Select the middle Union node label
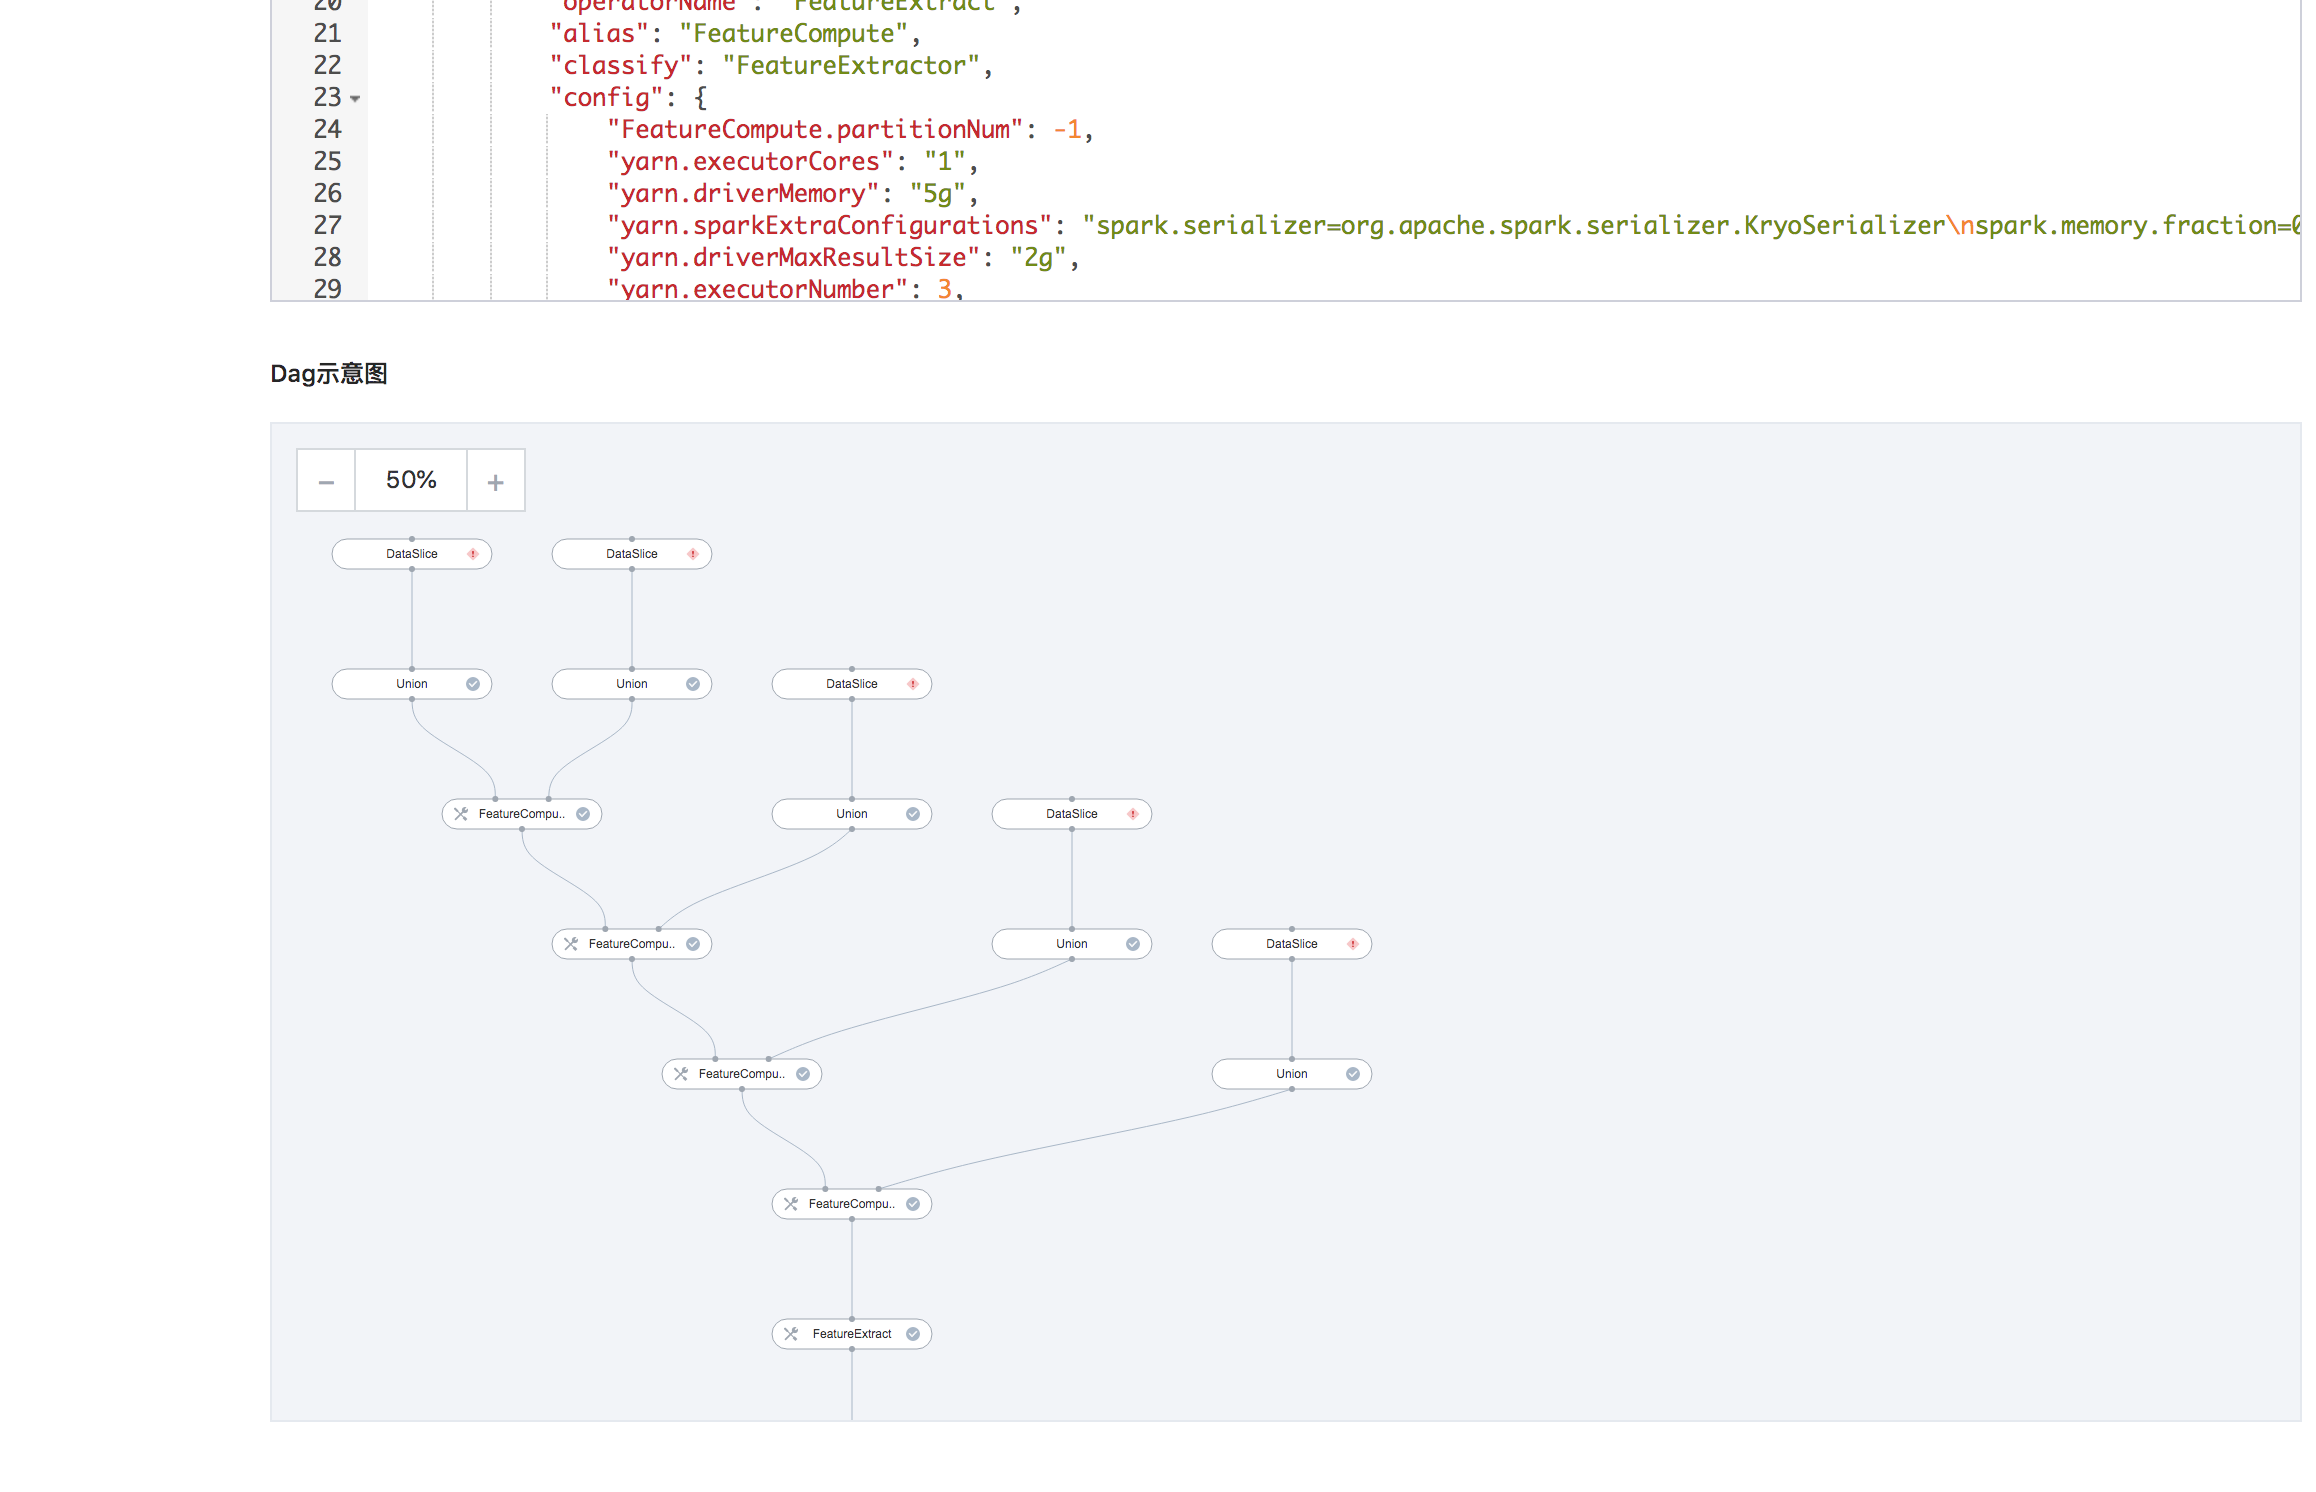This screenshot has width=2316, height=1492. [x=852, y=814]
